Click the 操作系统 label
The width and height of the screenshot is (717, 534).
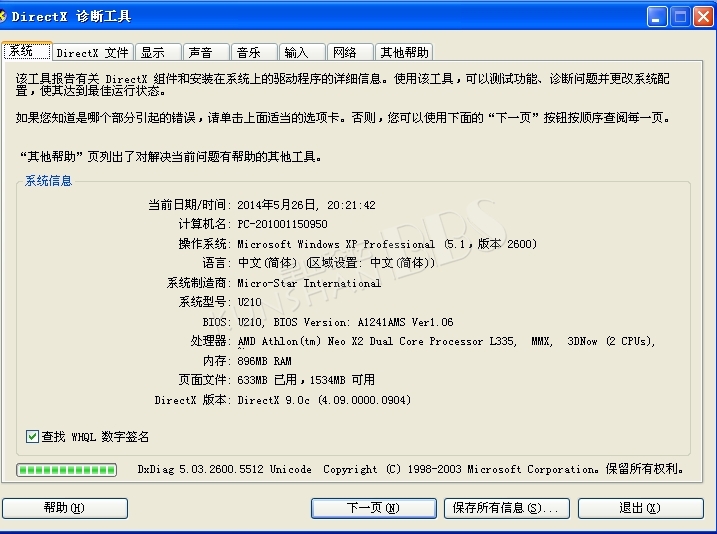[205, 244]
